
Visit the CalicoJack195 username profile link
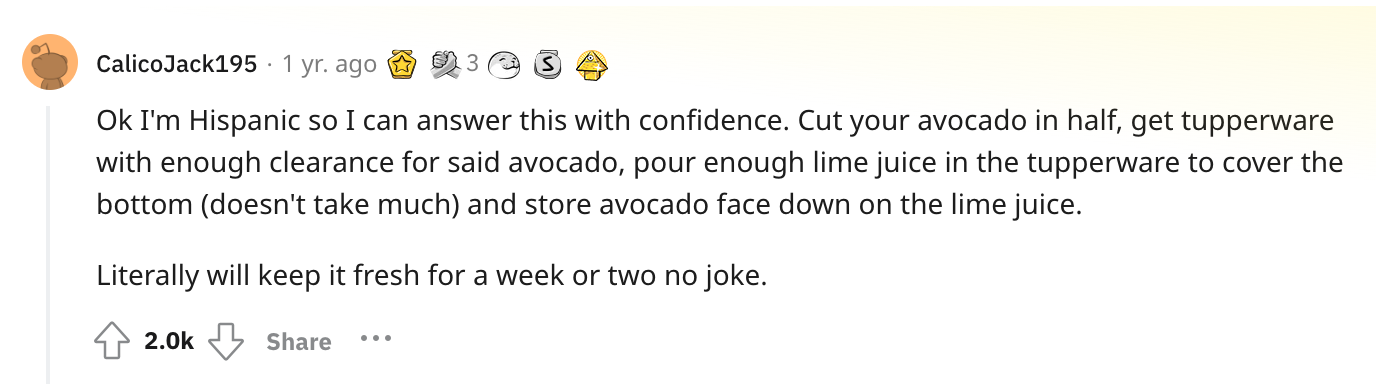(x=176, y=65)
